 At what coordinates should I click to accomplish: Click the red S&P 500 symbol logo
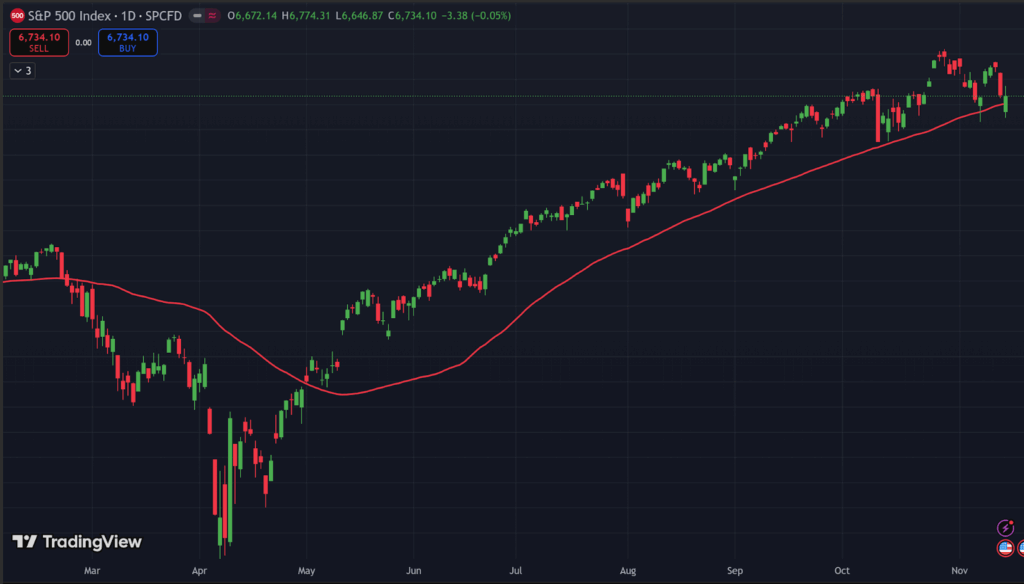(17, 16)
